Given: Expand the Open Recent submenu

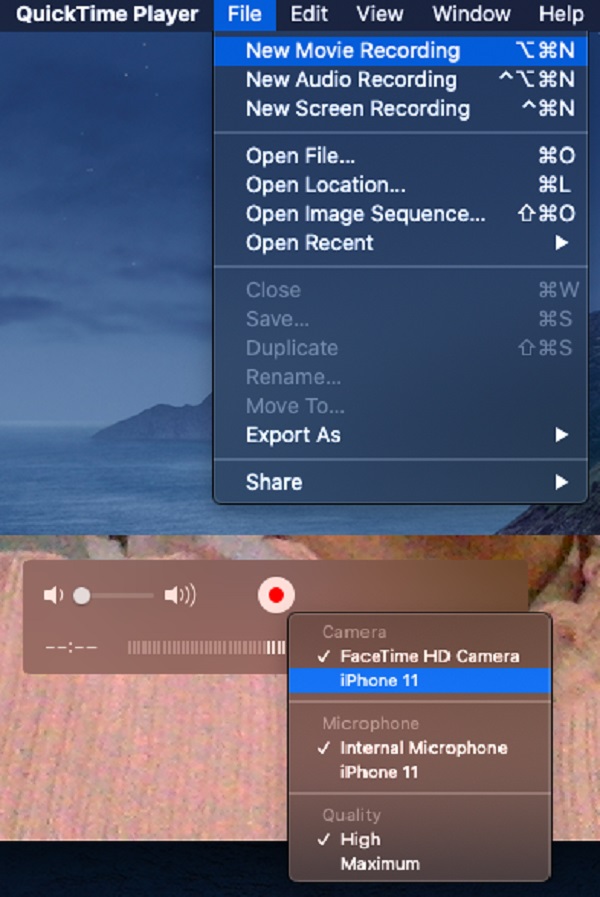Looking at the screenshot, I should pyautogui.click(x=400, y=243).
